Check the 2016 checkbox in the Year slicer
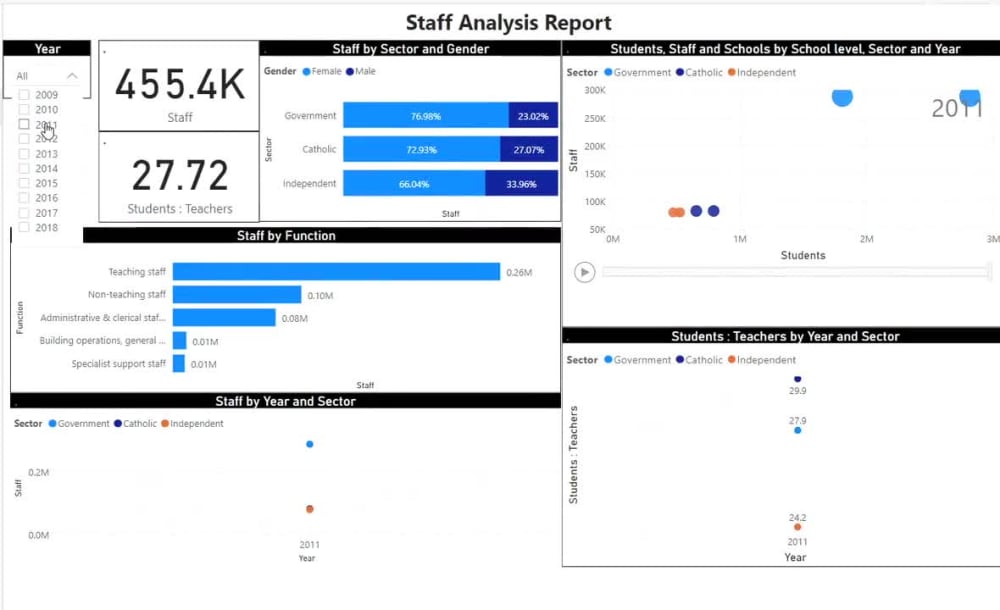 pos(26,198)
